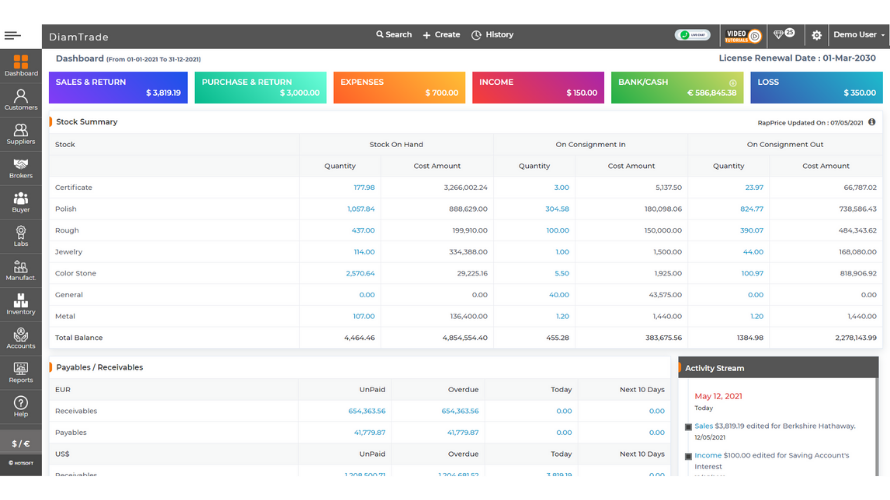
Task: Open History in the top bar
Action: tap(492, 35)
